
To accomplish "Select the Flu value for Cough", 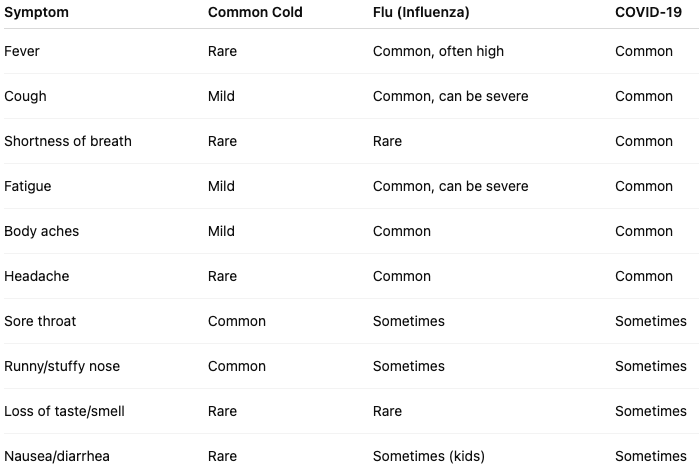I will pyautogui.click(x=450, y=96).
